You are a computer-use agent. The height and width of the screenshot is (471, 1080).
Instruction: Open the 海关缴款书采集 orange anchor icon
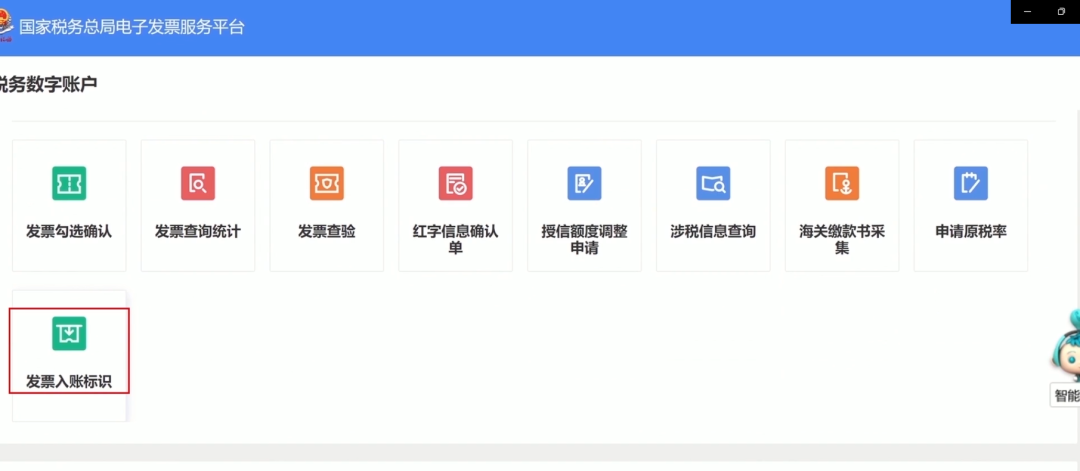(842, 183)
